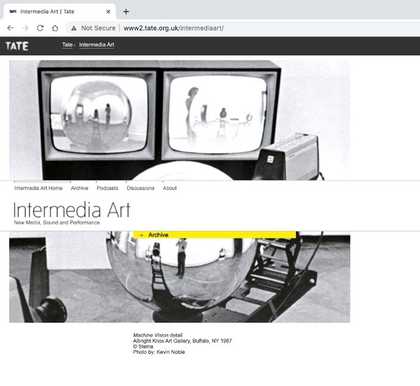This screenshot has height=386, width=420.
Task: Open the Podcasts navigation item
Action: pos(107,188)
